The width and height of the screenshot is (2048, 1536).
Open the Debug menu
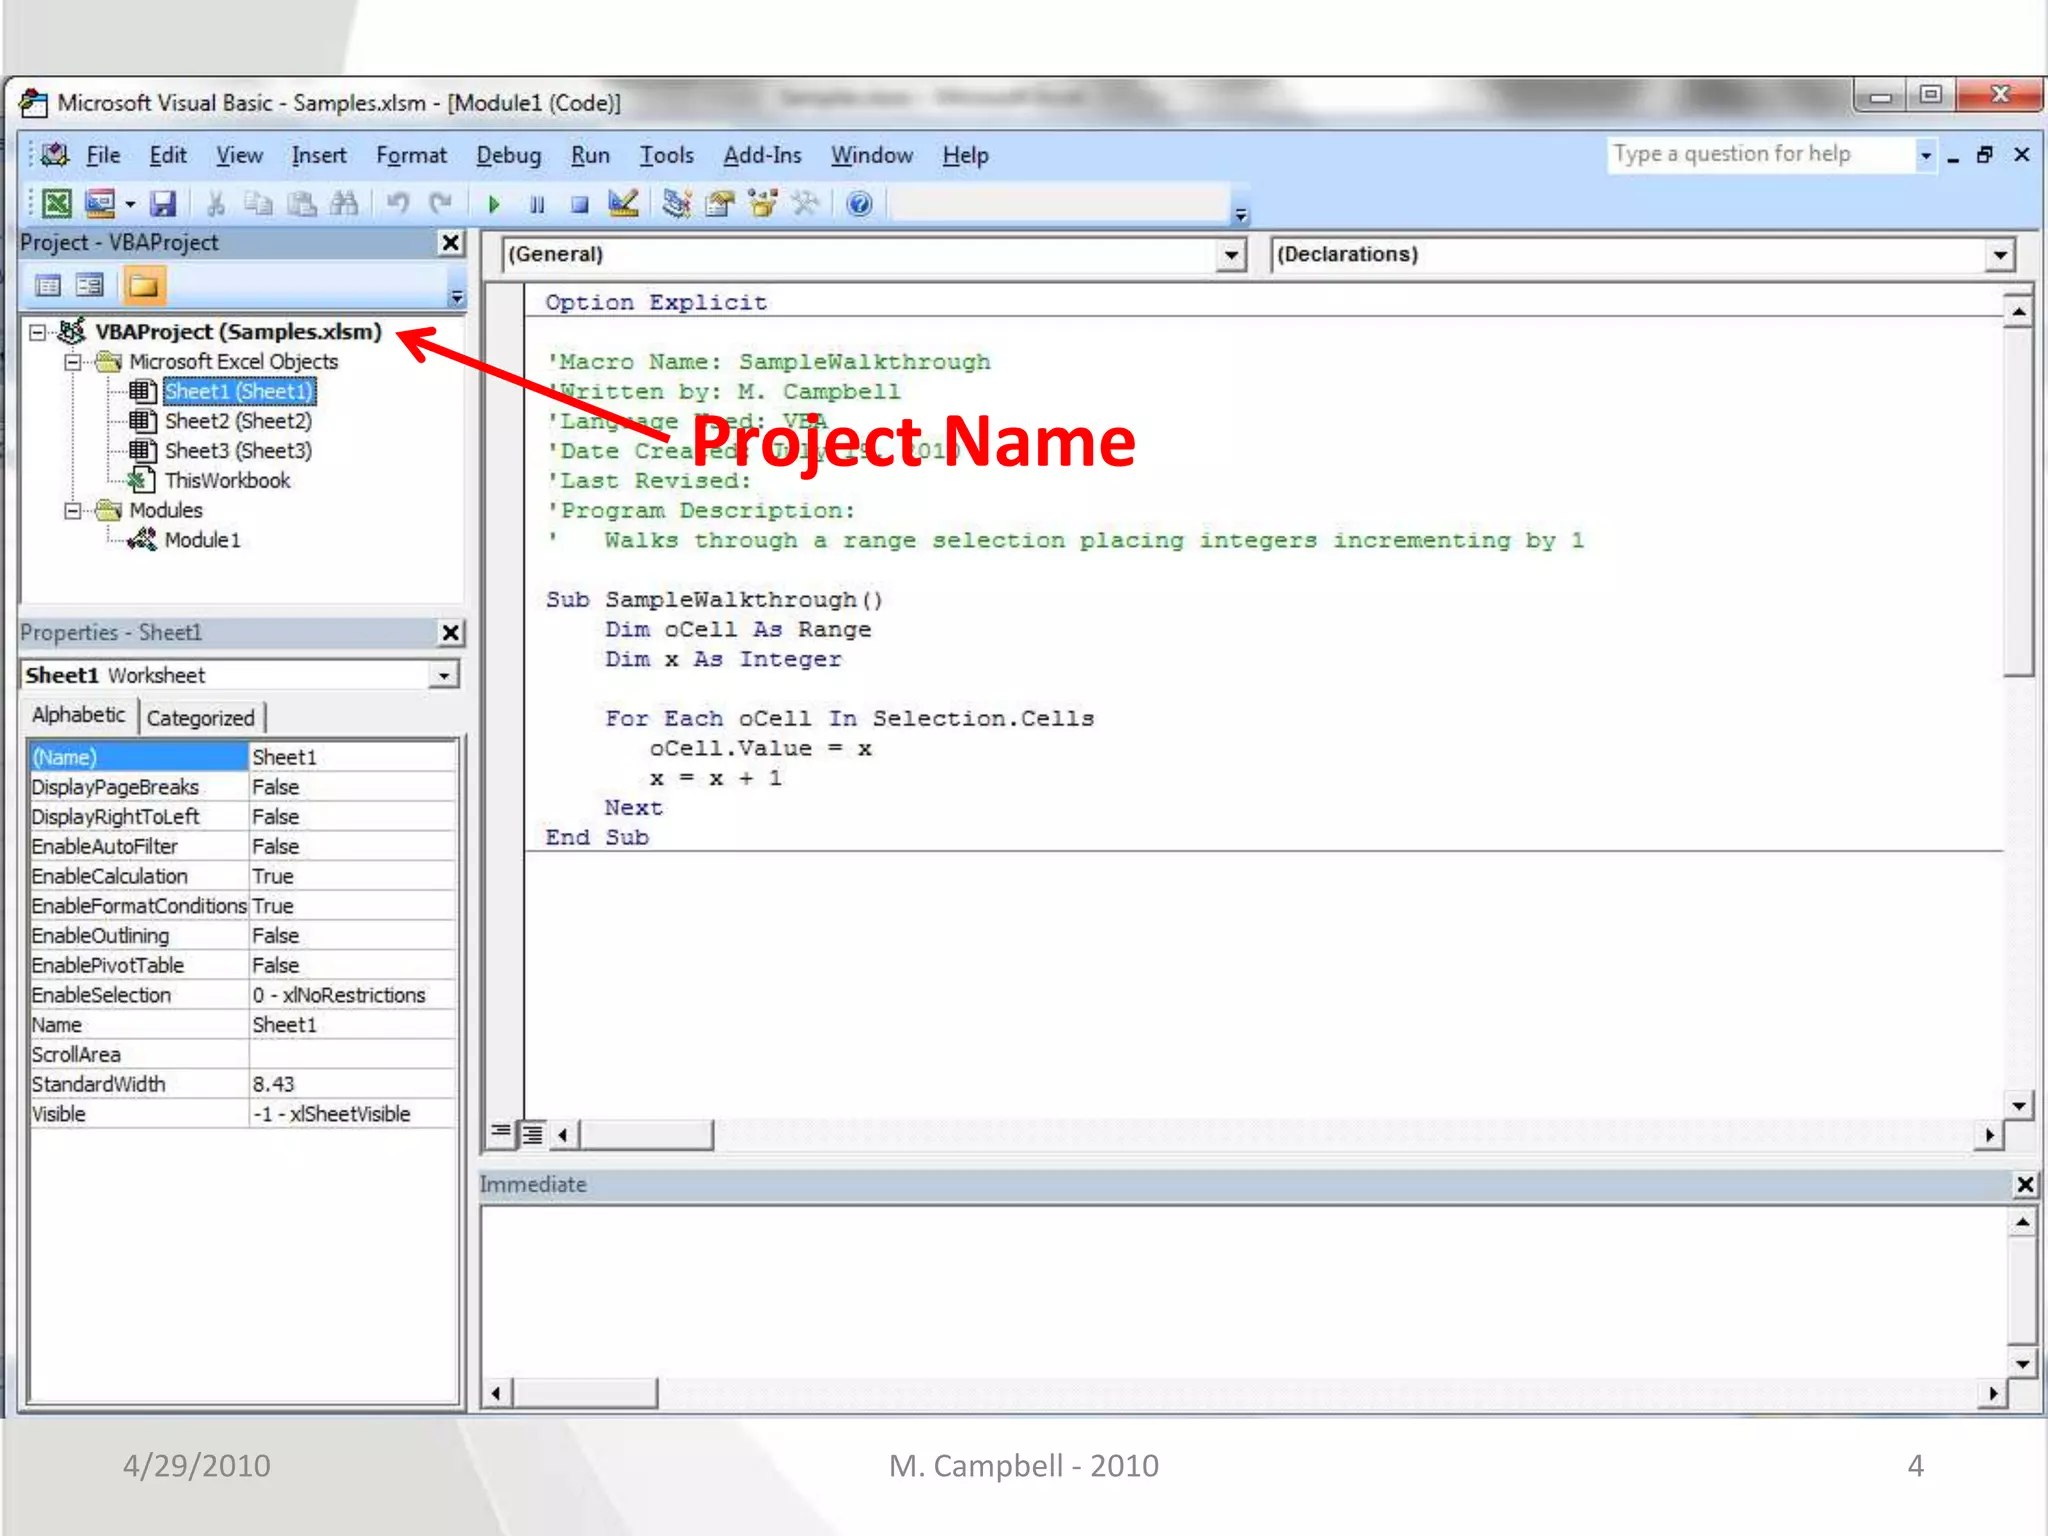point(508,156)
